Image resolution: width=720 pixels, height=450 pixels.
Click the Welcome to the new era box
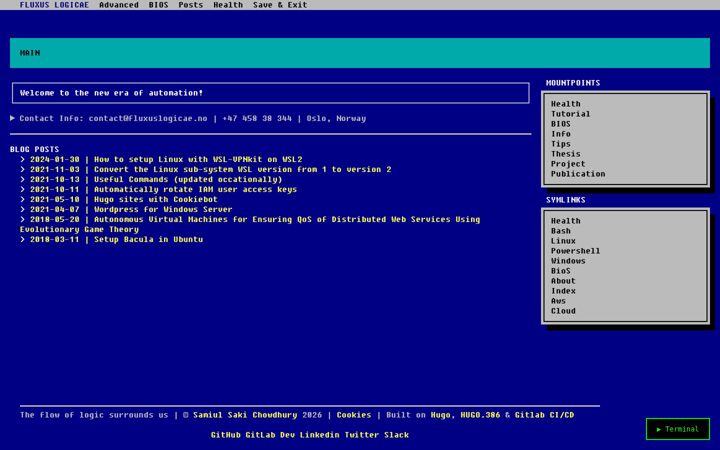click(x=270, y=93)
